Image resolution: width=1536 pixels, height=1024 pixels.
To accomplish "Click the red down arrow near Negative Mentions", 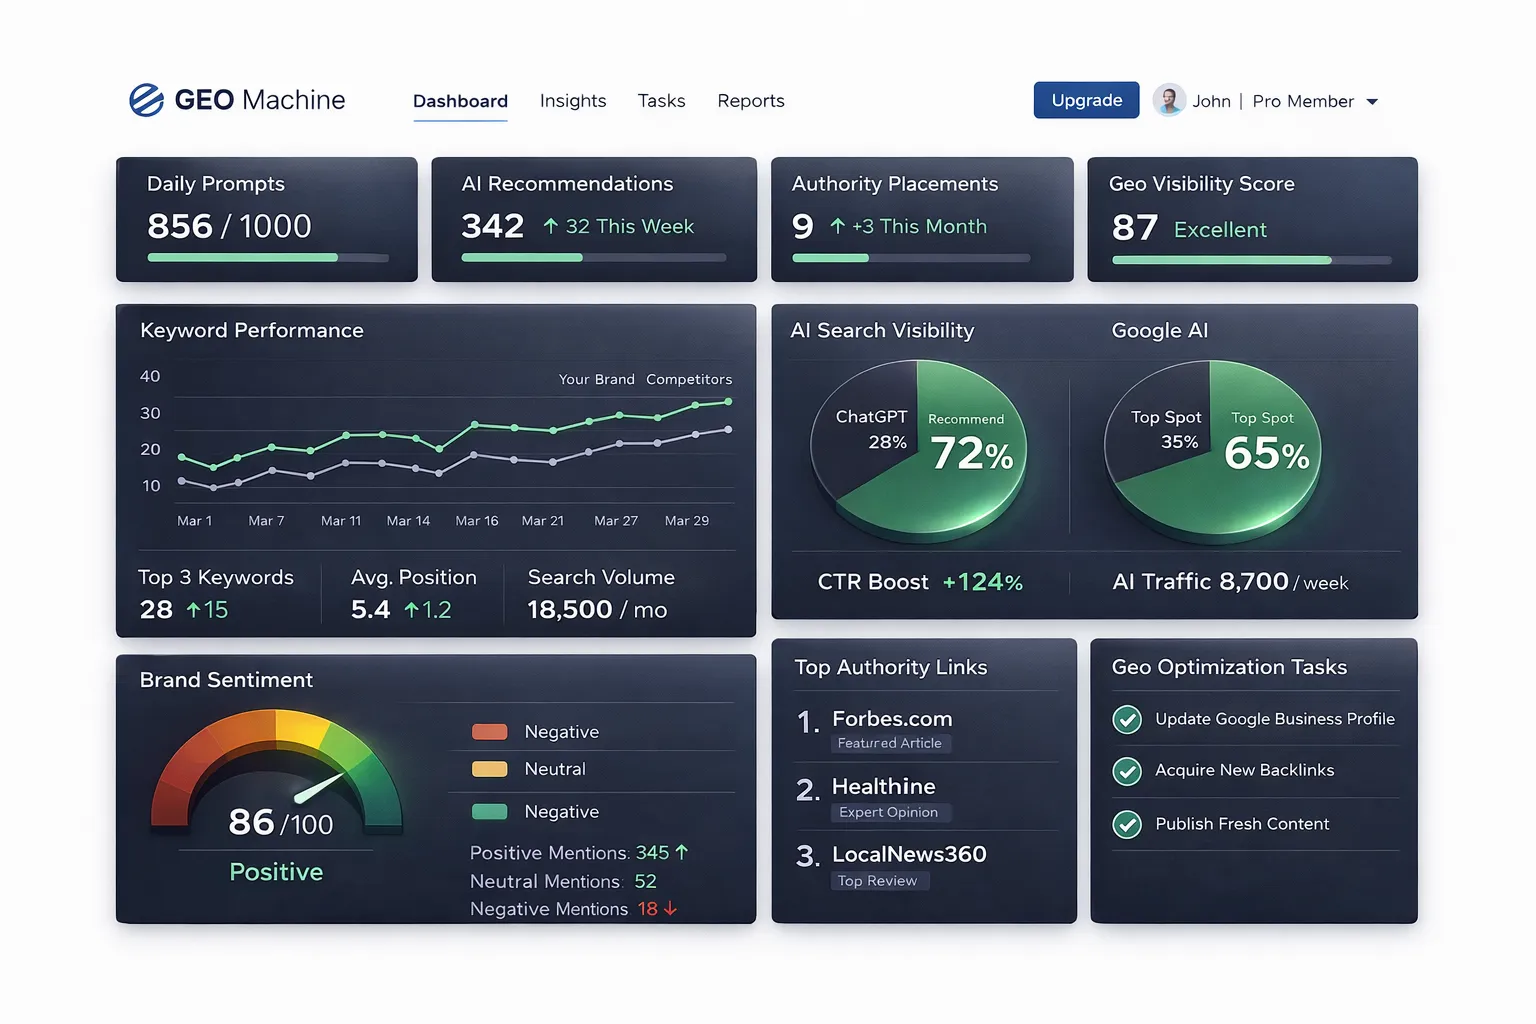I will [x=672, y=909].
